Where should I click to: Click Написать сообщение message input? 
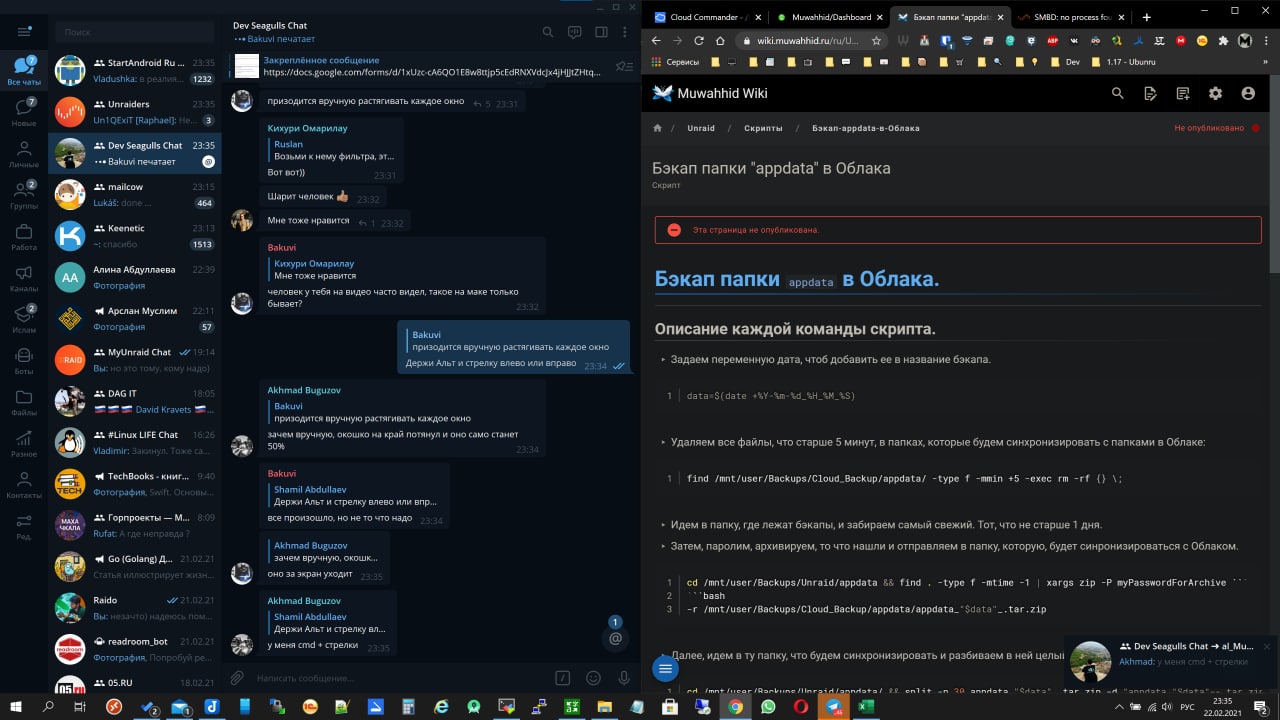400,678
